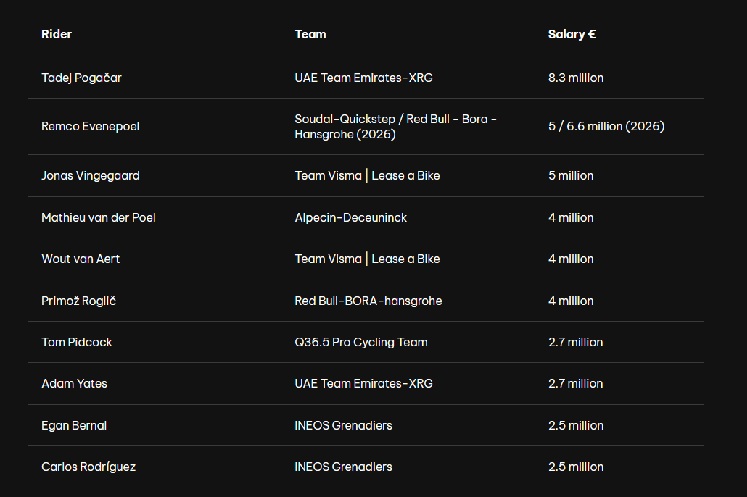
Task: Click the Salary € column header
Action: click(572, 34)
